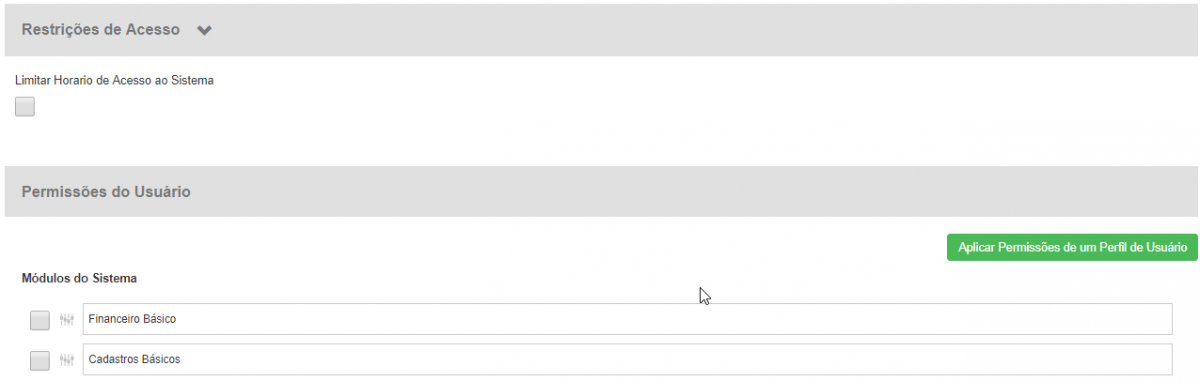Check the Cadastros Básicos module checkbox
The width and height of the screenshot is (1200, 381).
tap(40, 360)
